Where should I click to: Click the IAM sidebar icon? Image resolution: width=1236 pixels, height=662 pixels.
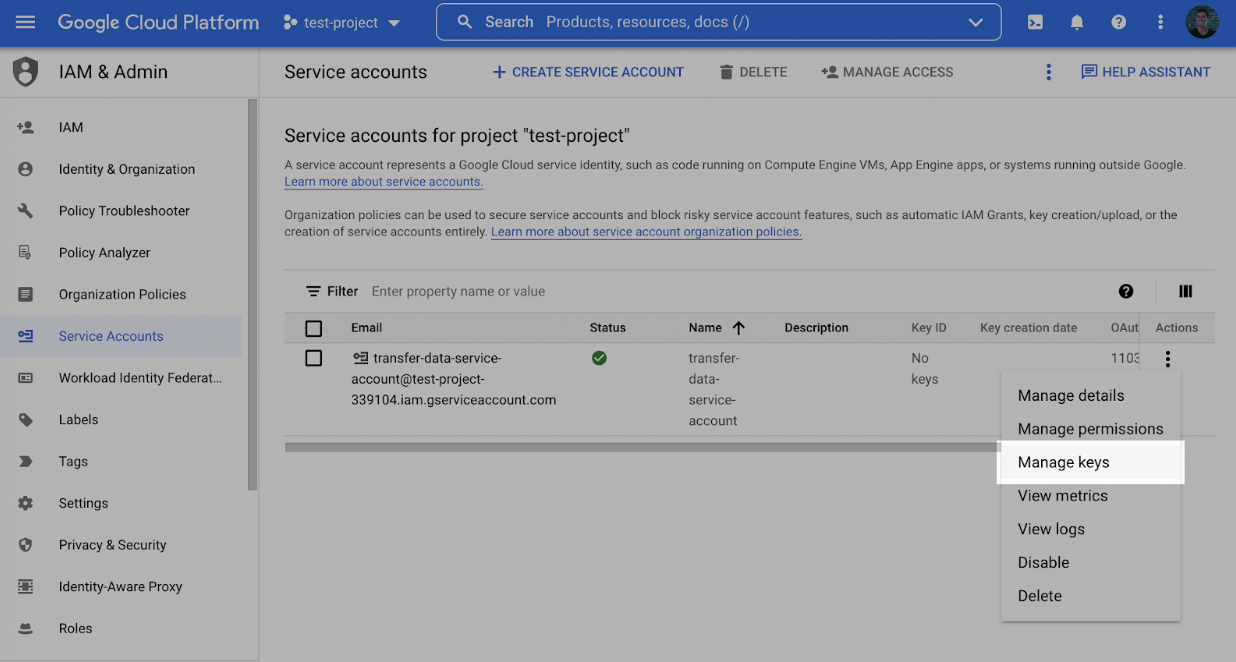[x=26, y=127]
